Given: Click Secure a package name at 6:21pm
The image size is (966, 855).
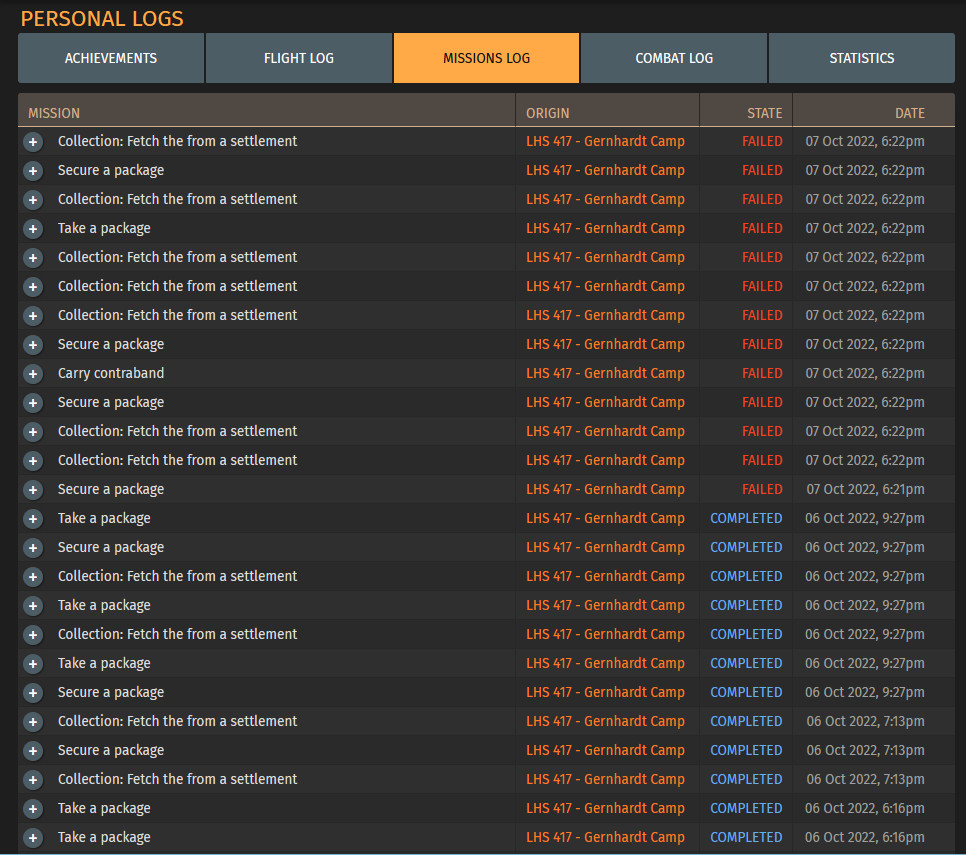Looking at the screenshot, I should pos(111,489).
